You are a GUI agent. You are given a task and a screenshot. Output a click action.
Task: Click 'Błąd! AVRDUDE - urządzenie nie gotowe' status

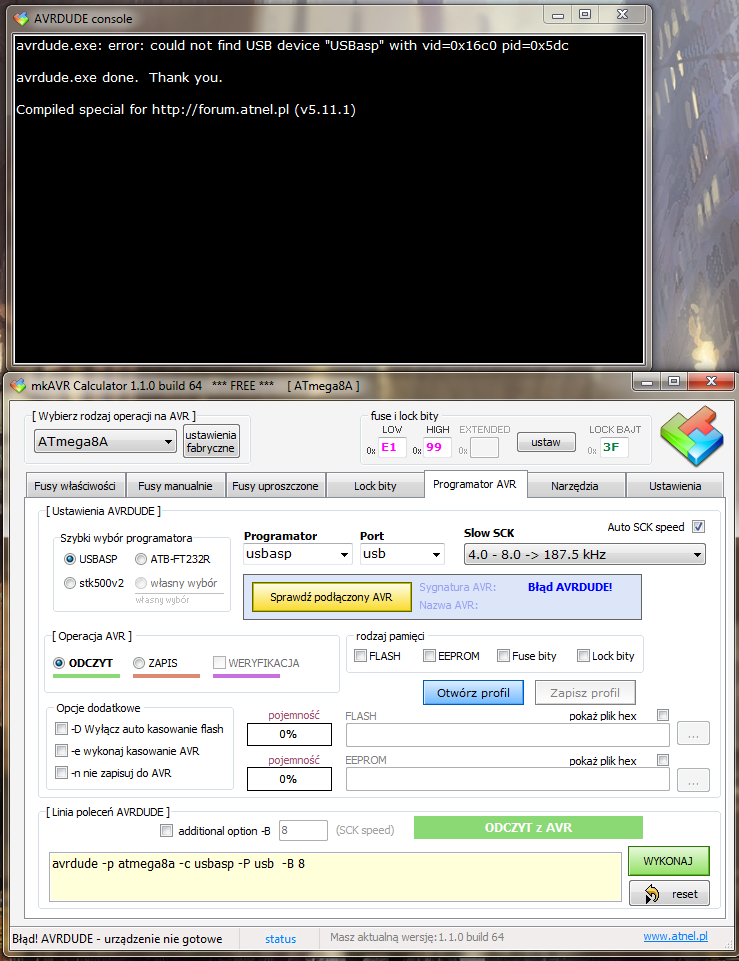click(x=117, y=939)
